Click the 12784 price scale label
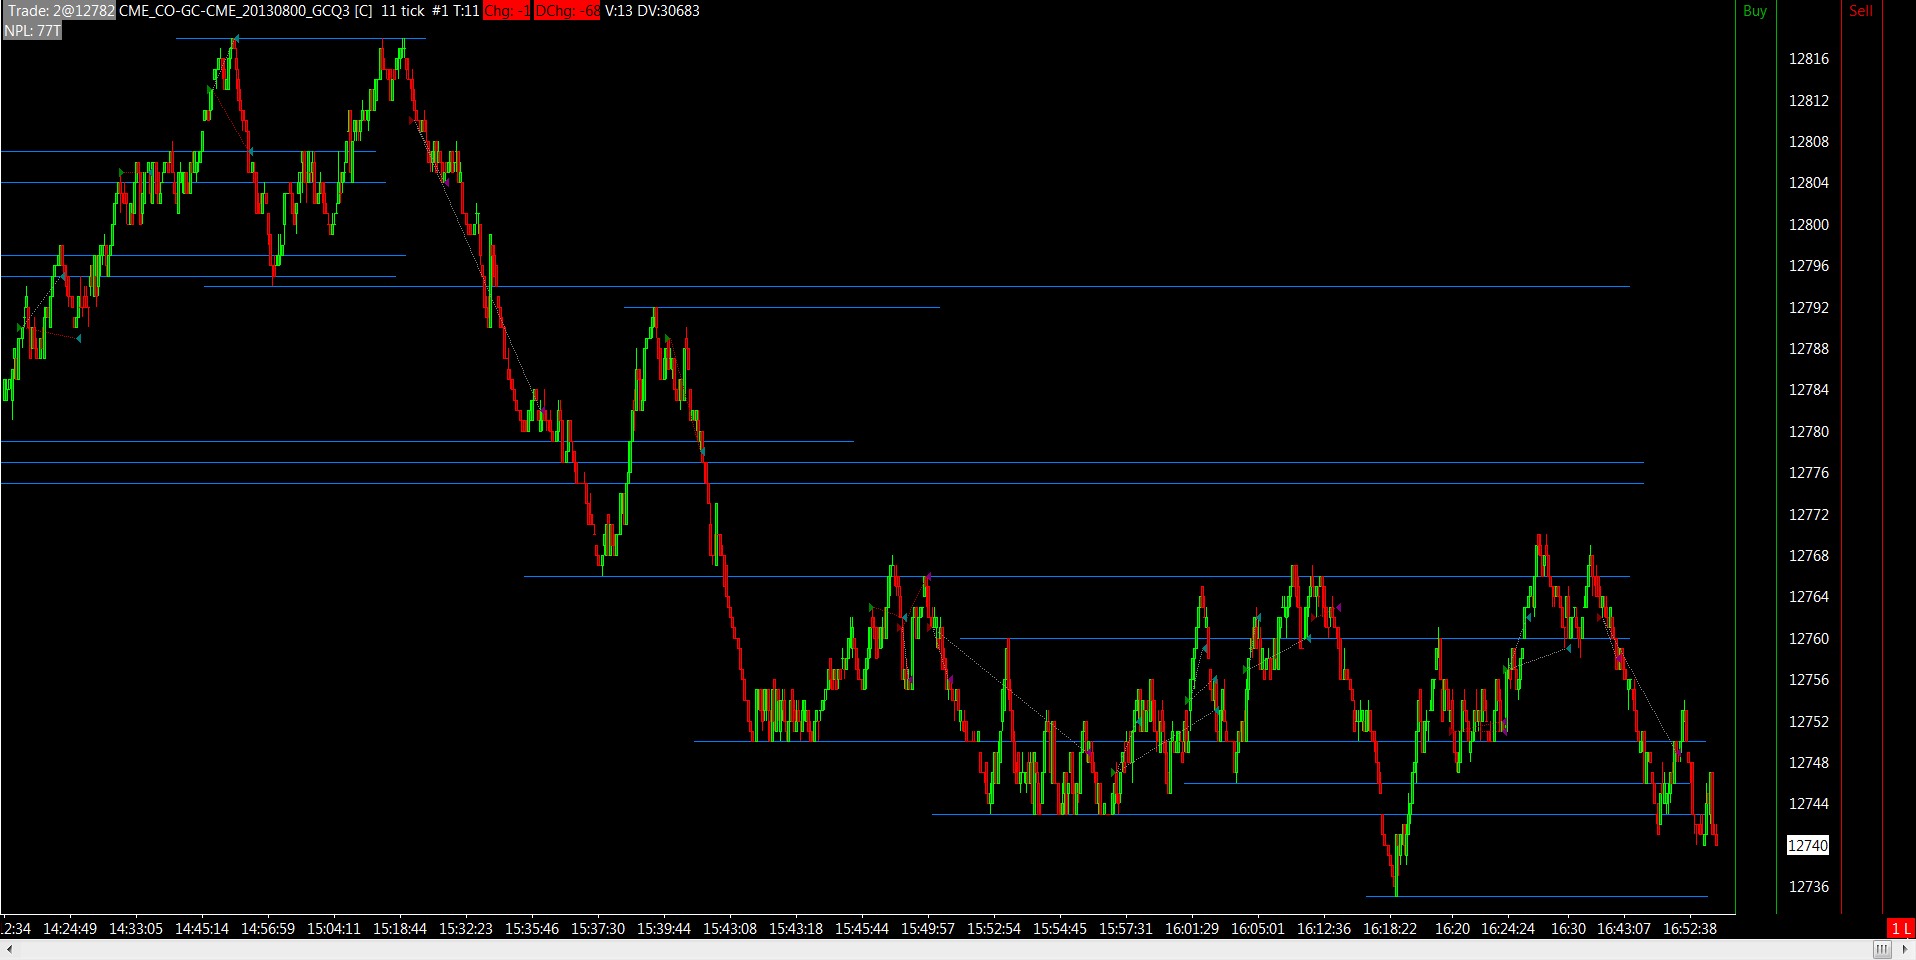The height and width of the screenshot is (960, 1916). tap(1809, 390)
